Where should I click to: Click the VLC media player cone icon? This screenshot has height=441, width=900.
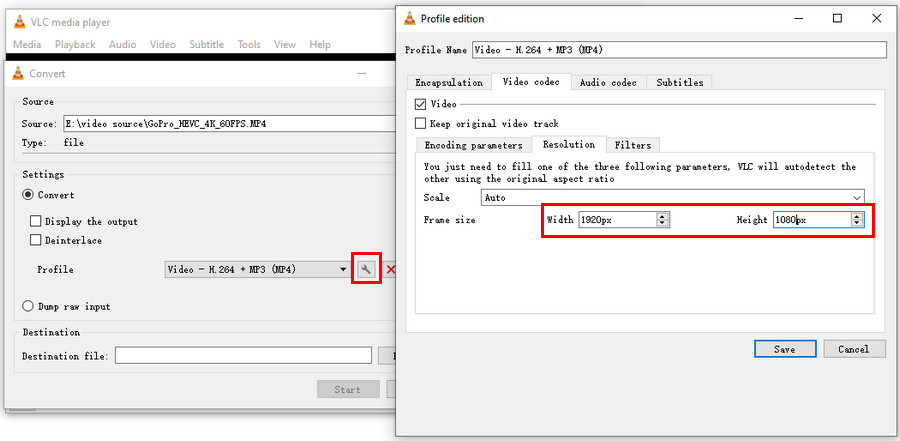coord(21,22)
